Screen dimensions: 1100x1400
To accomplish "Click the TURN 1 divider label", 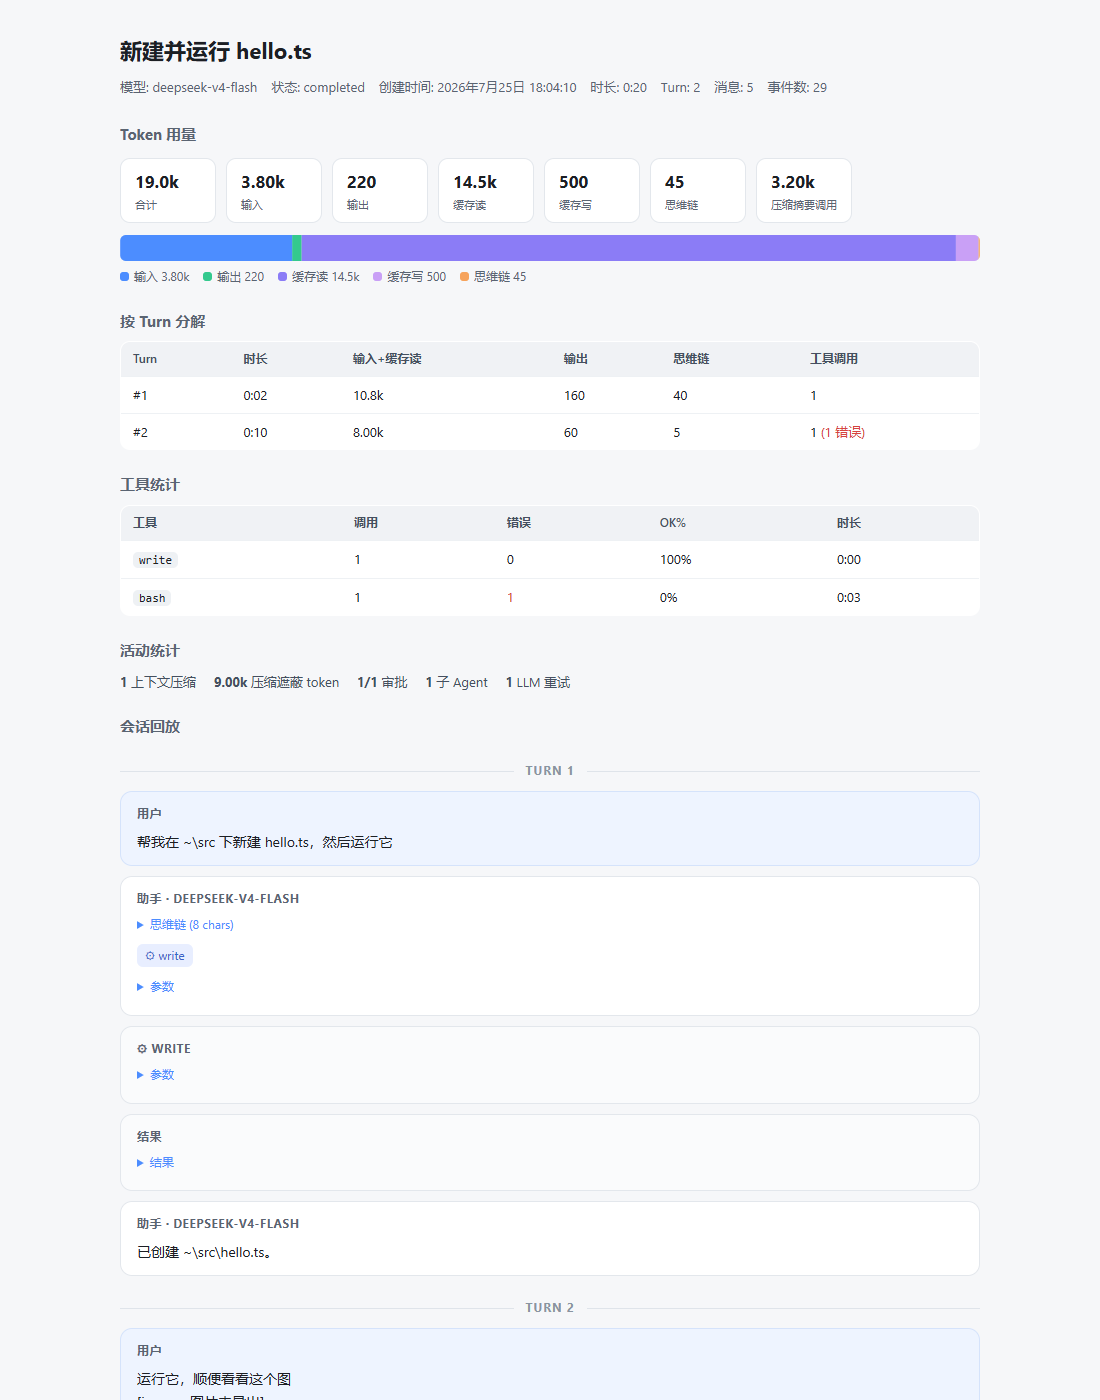I will (550, 771).
